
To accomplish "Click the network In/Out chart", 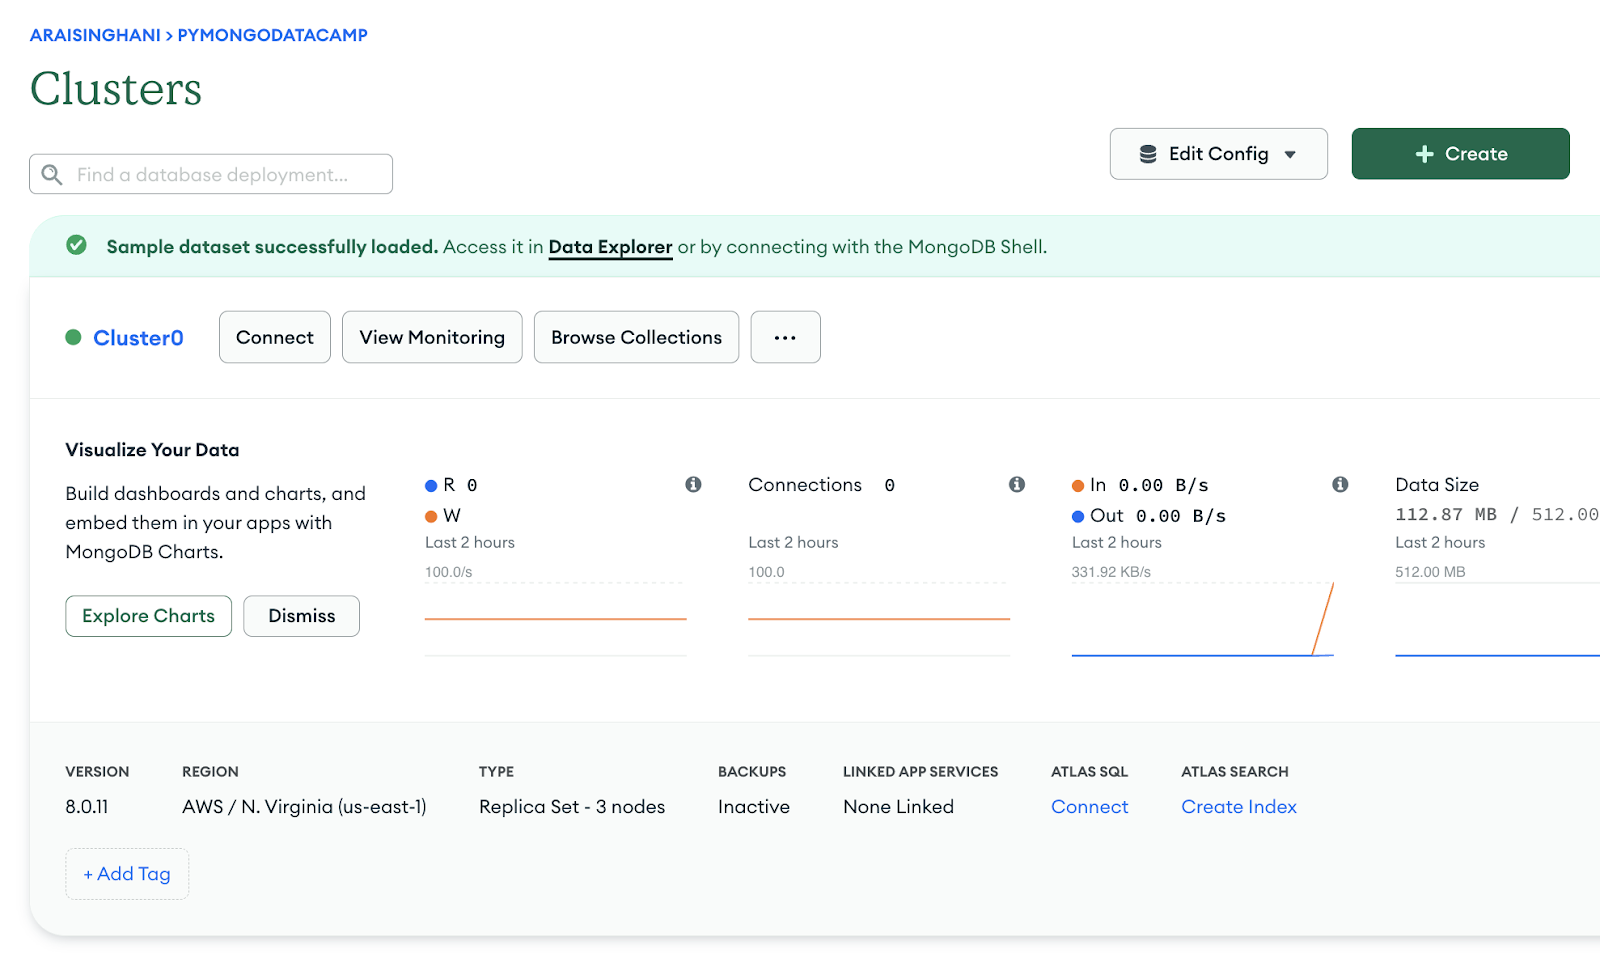I will [1202, 618].
